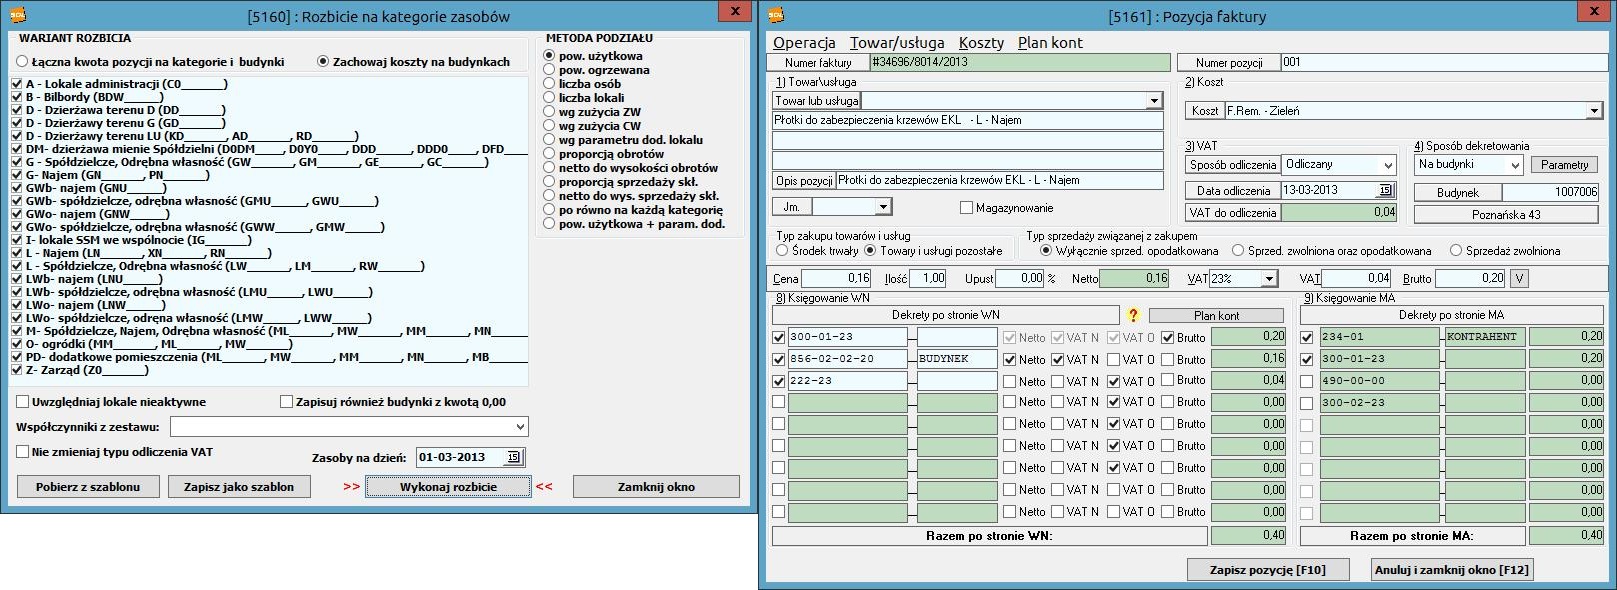This screenshot has height=590, width=1617.
Task: Open the VAT rate 23% dropdown
Action: [1269, 279]
